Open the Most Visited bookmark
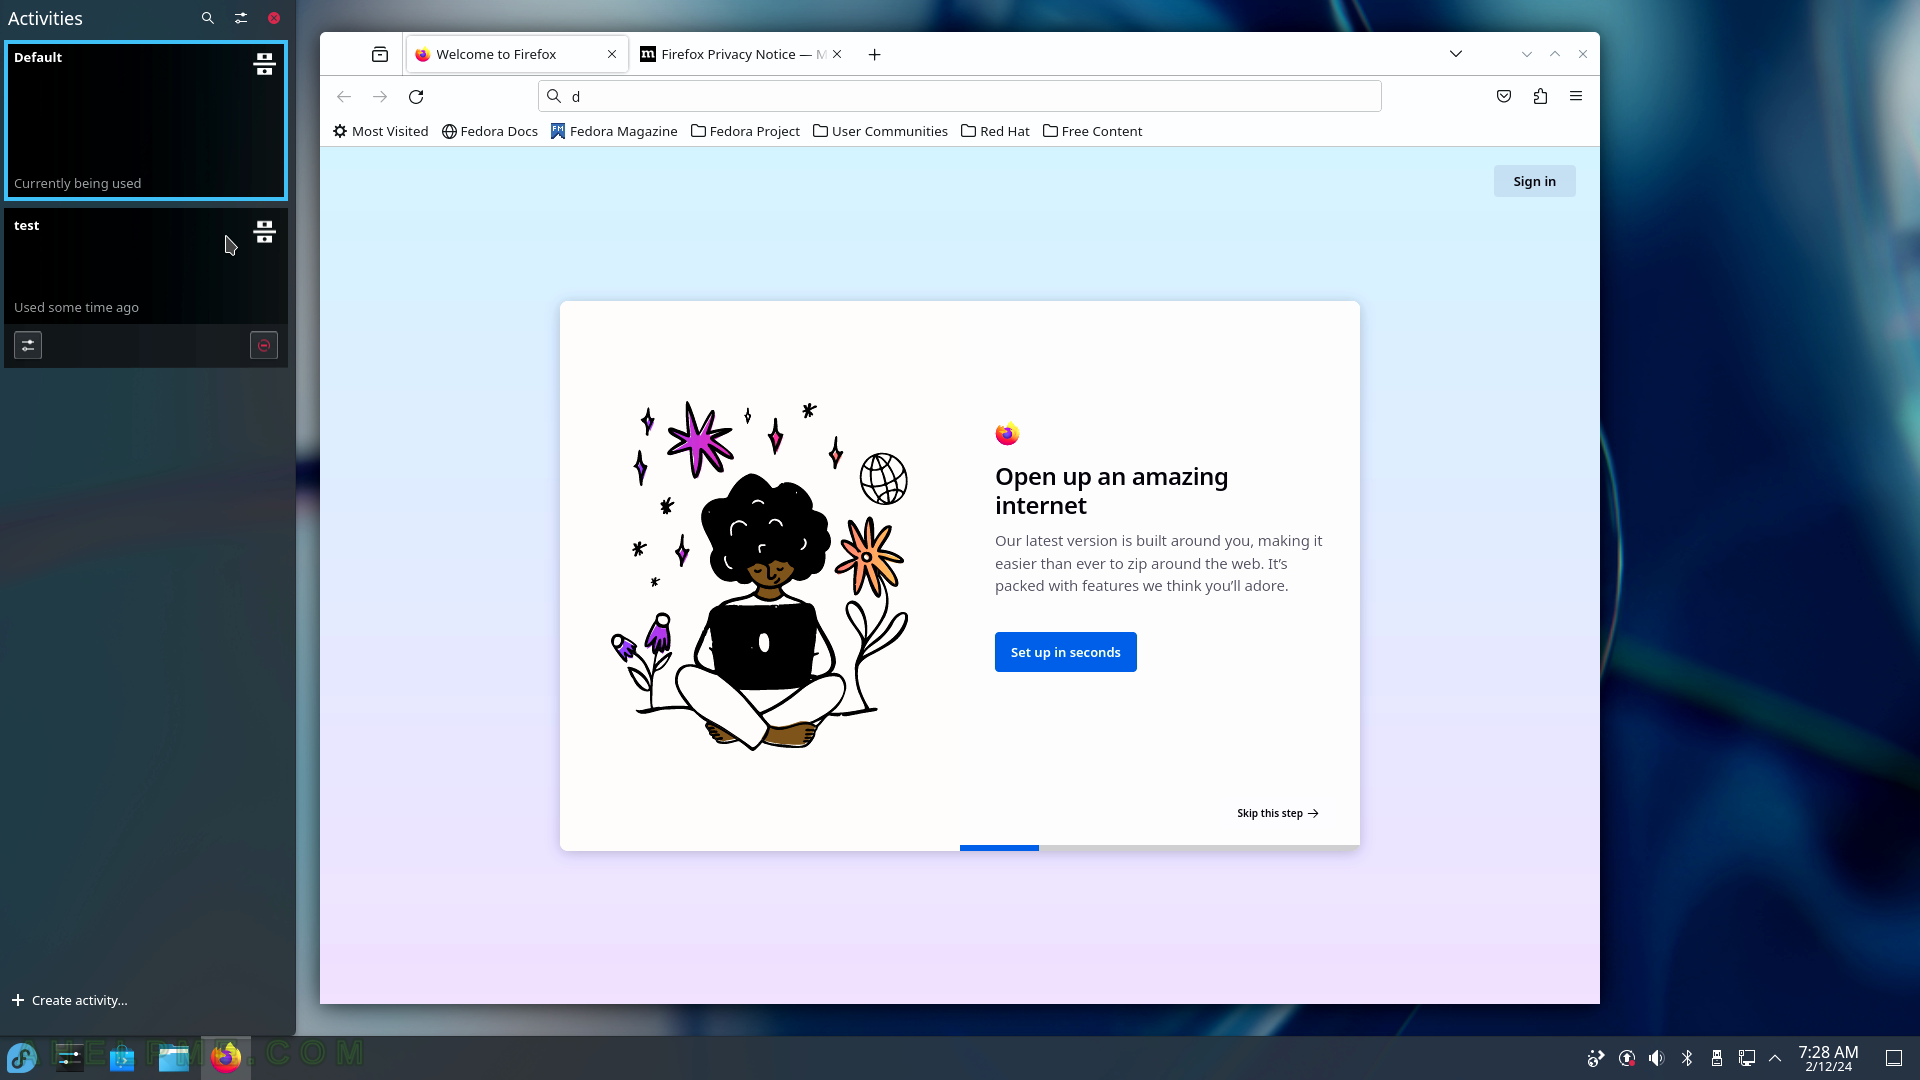 click(x=380, y=131)
